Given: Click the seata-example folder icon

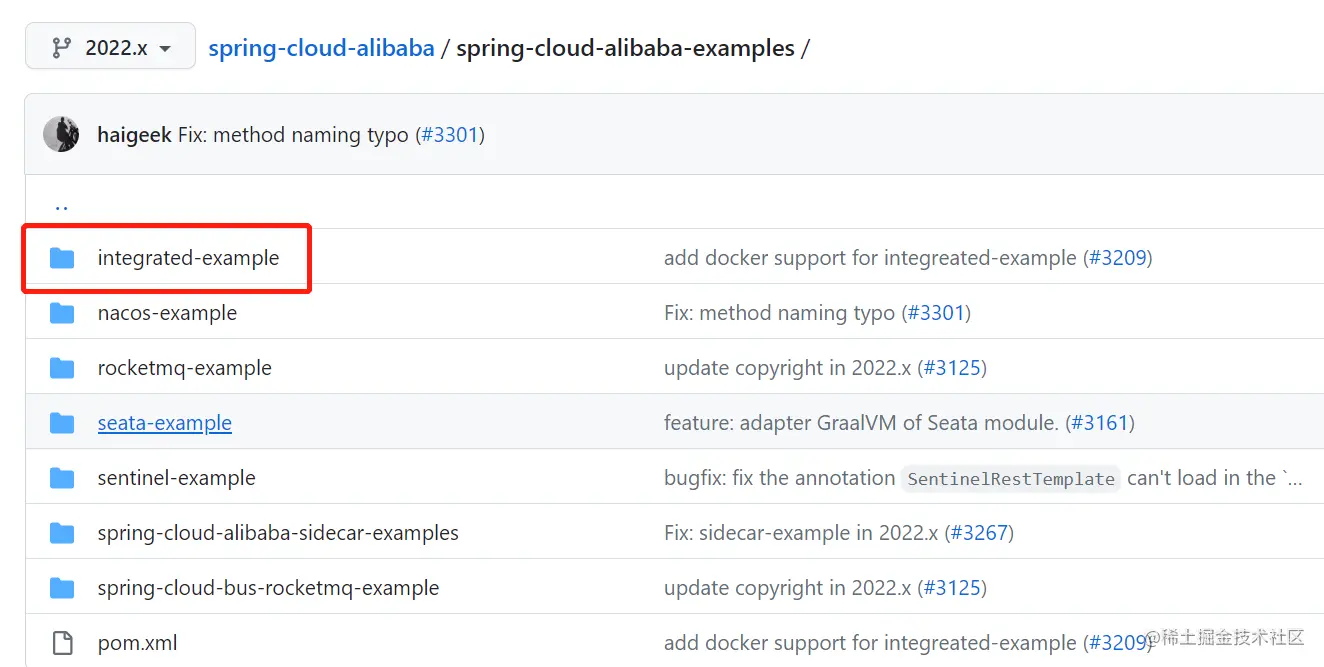Looking at the screenshot, I should click(x=62, y=423).
